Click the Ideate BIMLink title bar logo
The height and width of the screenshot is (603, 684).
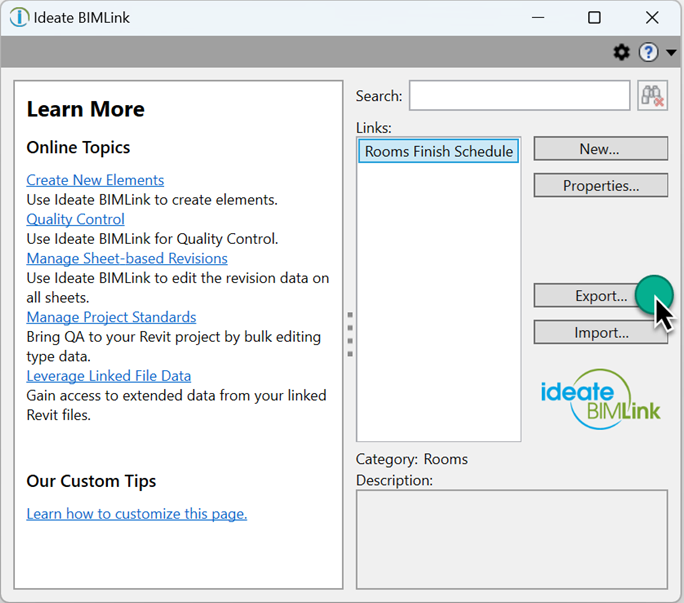pos(19,18)
